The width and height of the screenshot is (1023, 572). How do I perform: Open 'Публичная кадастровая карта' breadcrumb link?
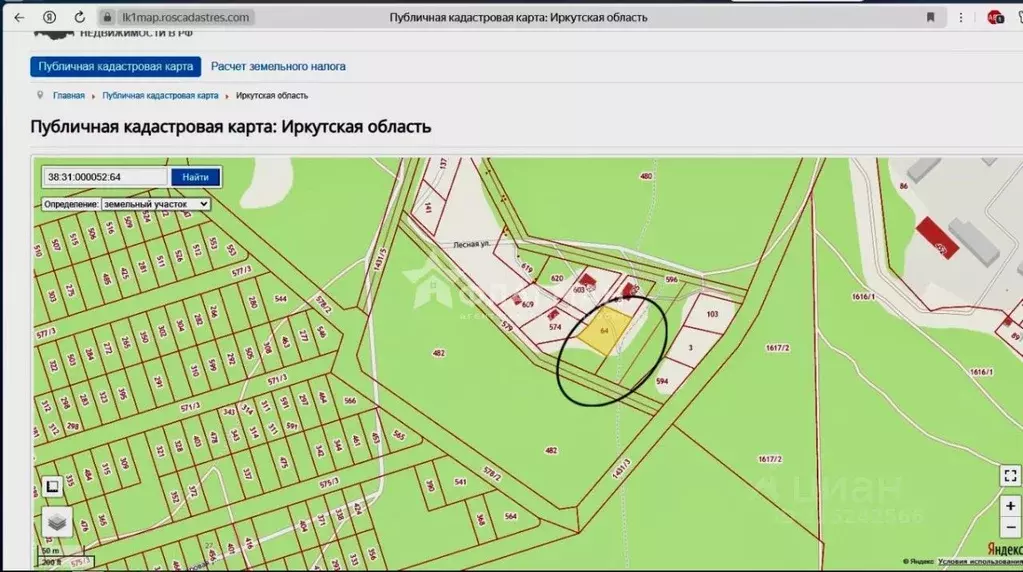coord(160,96)
